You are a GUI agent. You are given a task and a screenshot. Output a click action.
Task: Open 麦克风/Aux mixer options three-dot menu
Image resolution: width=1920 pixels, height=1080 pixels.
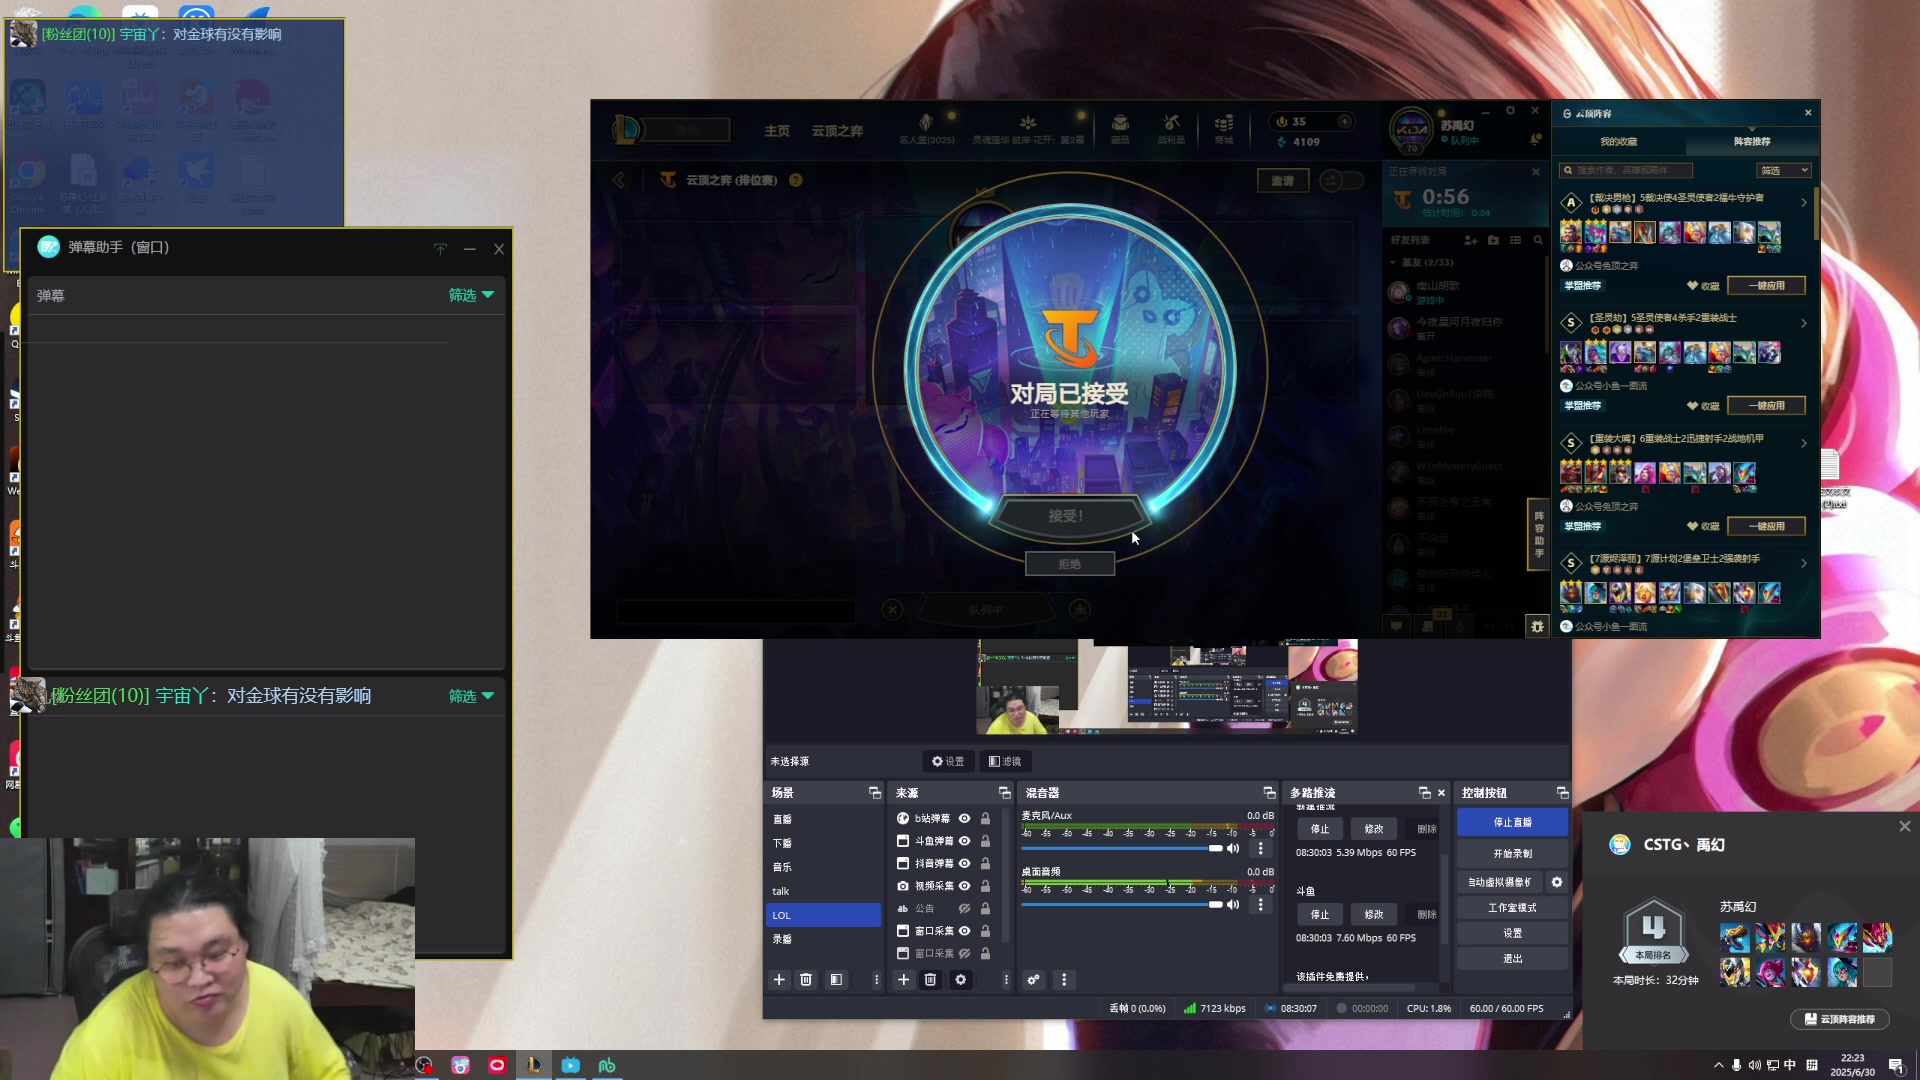[x=1260, y=848]
